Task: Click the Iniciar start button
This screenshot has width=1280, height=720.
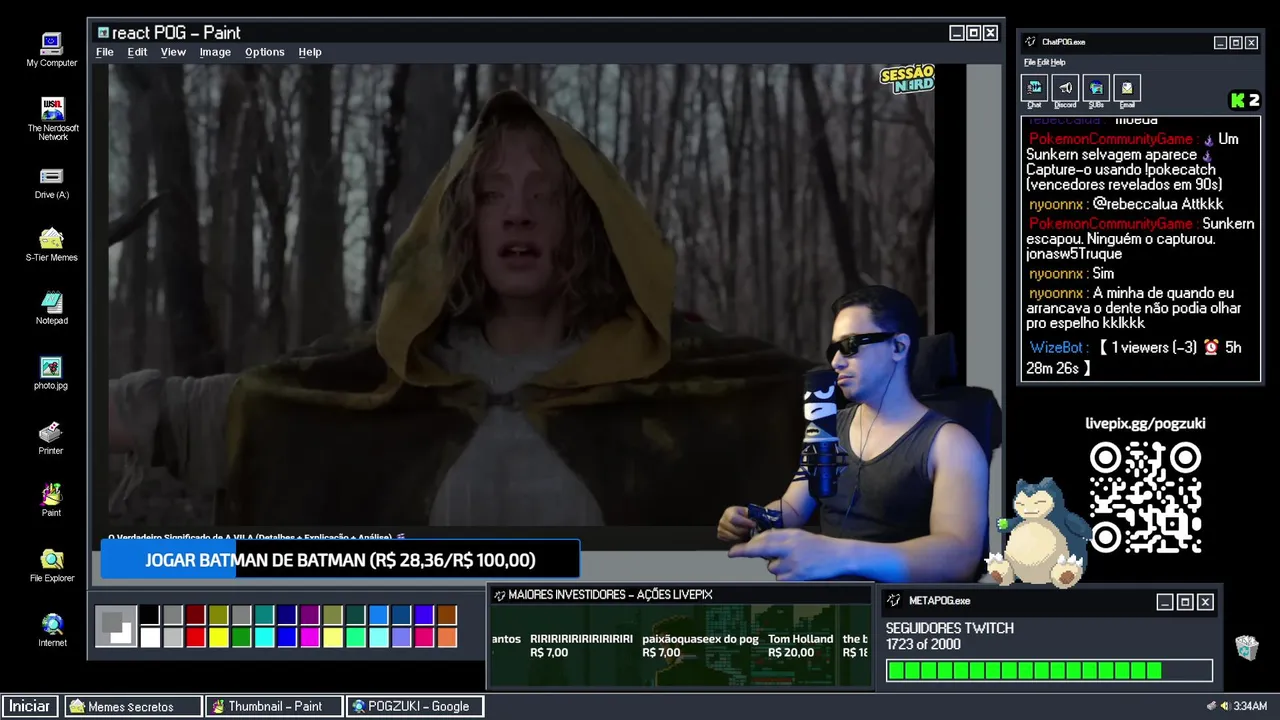Action: 30,706
